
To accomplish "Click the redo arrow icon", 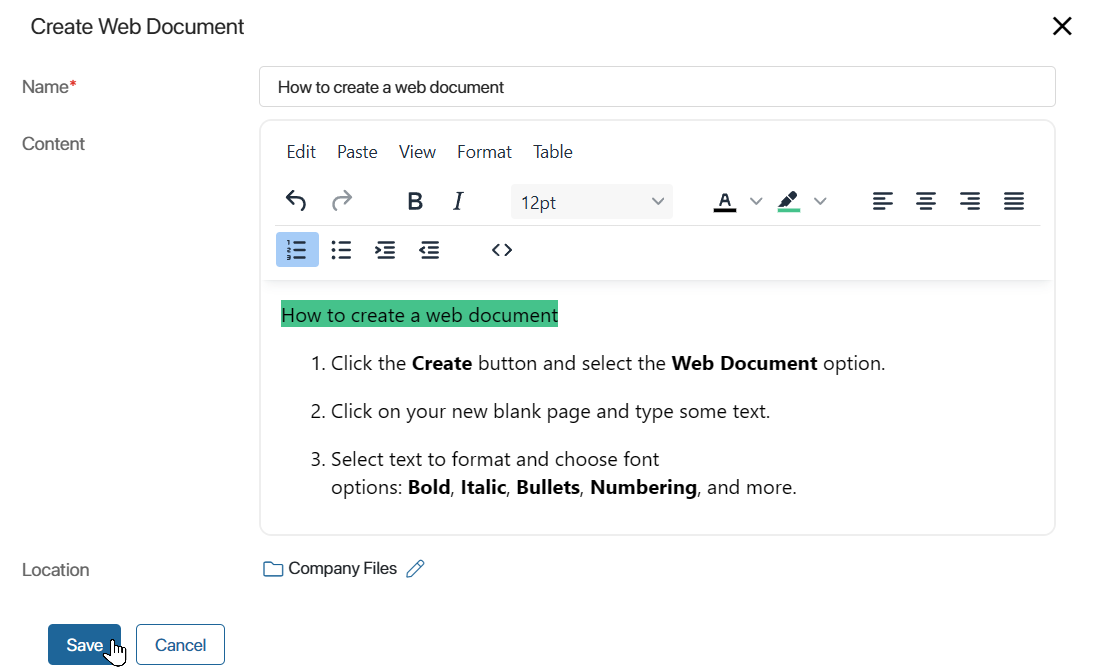I will coord(342,201).
